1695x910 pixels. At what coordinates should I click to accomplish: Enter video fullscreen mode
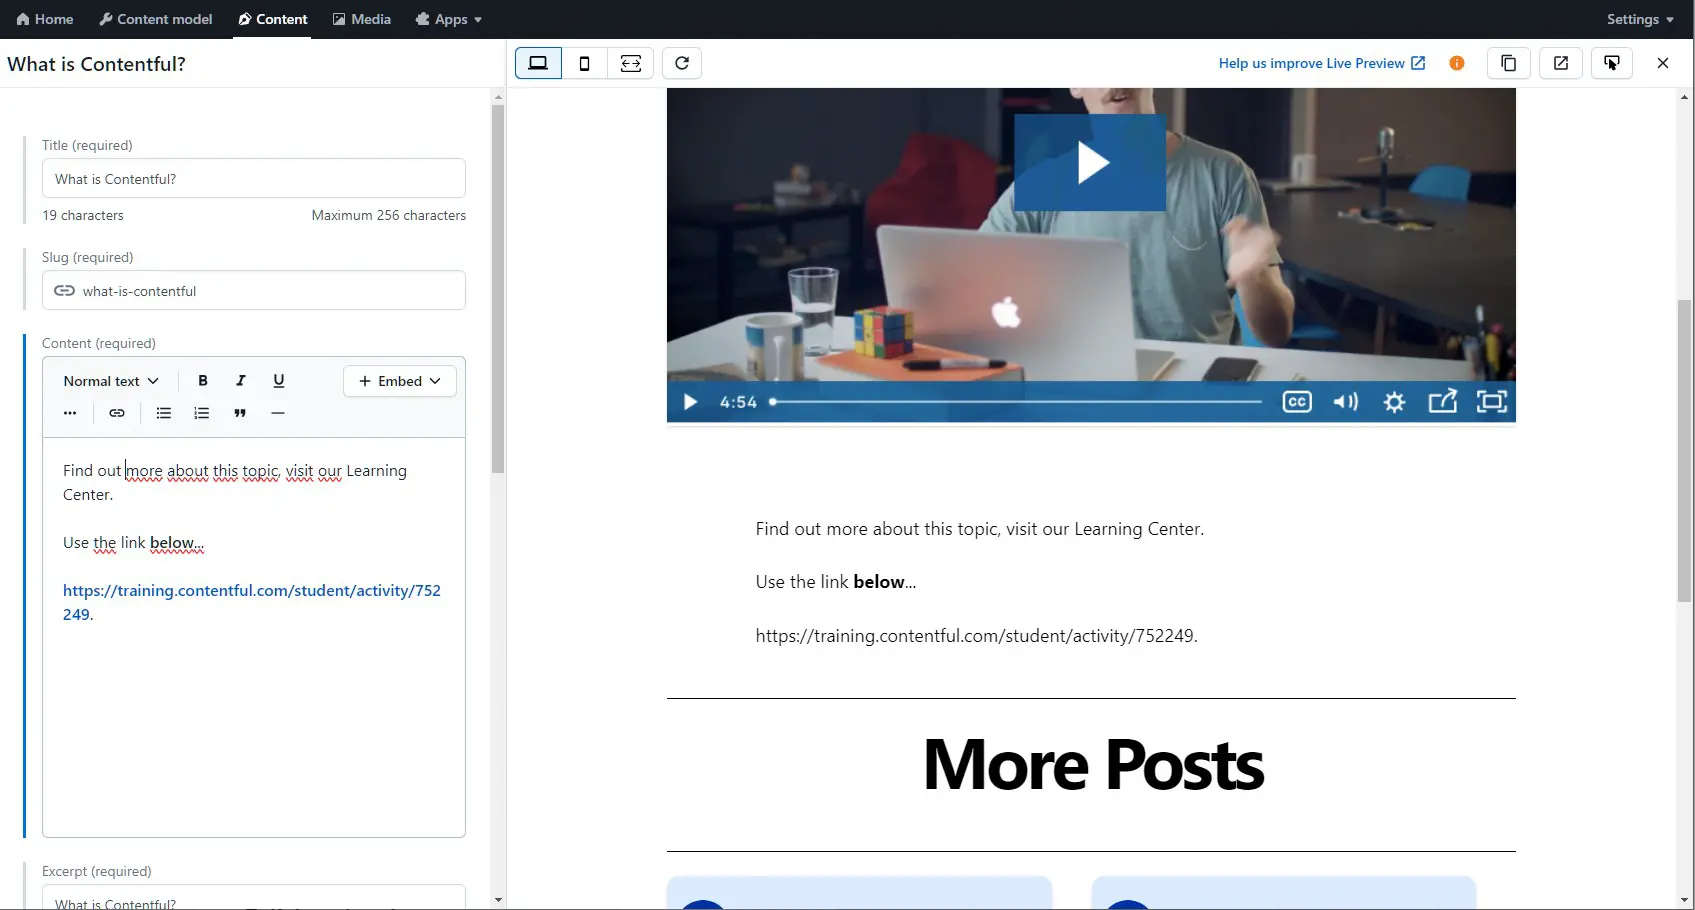coord(1492,402)
